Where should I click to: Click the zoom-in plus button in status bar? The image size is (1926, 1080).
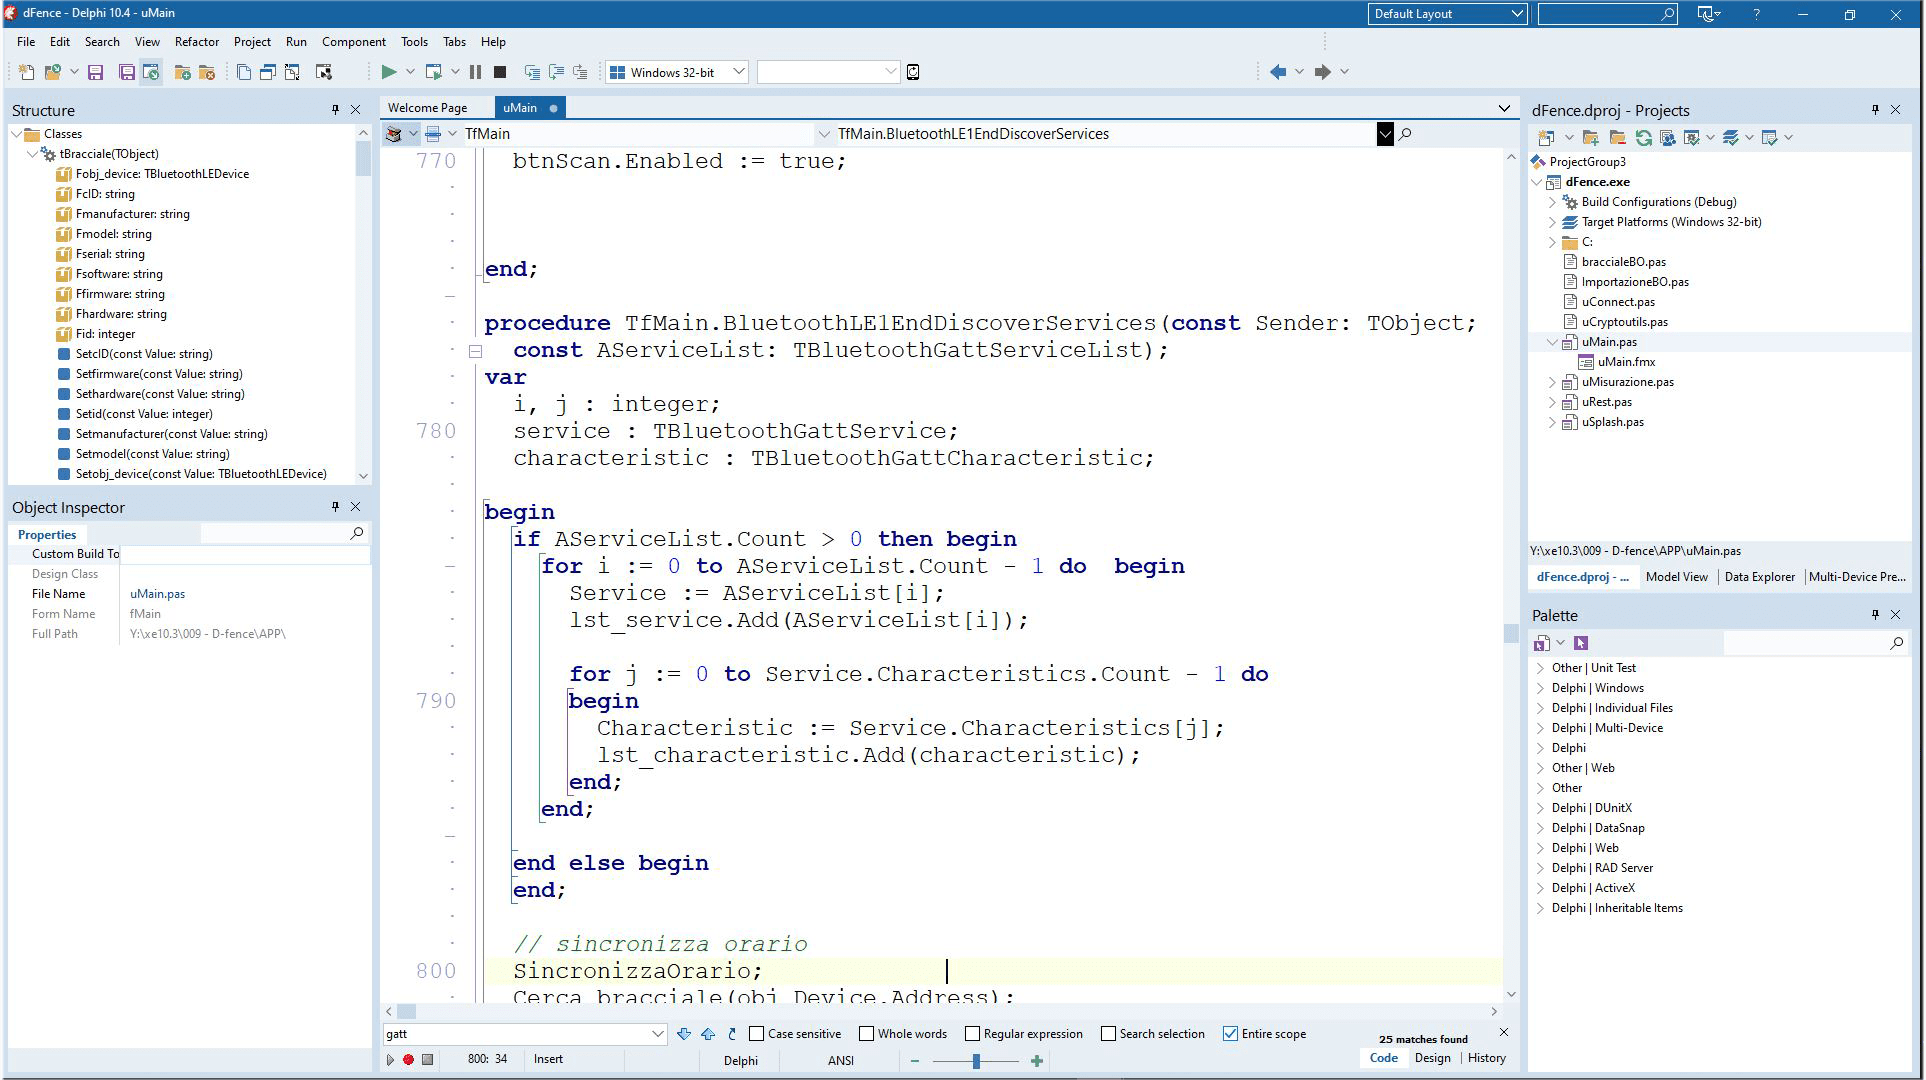click(x=1037, y=1061)
